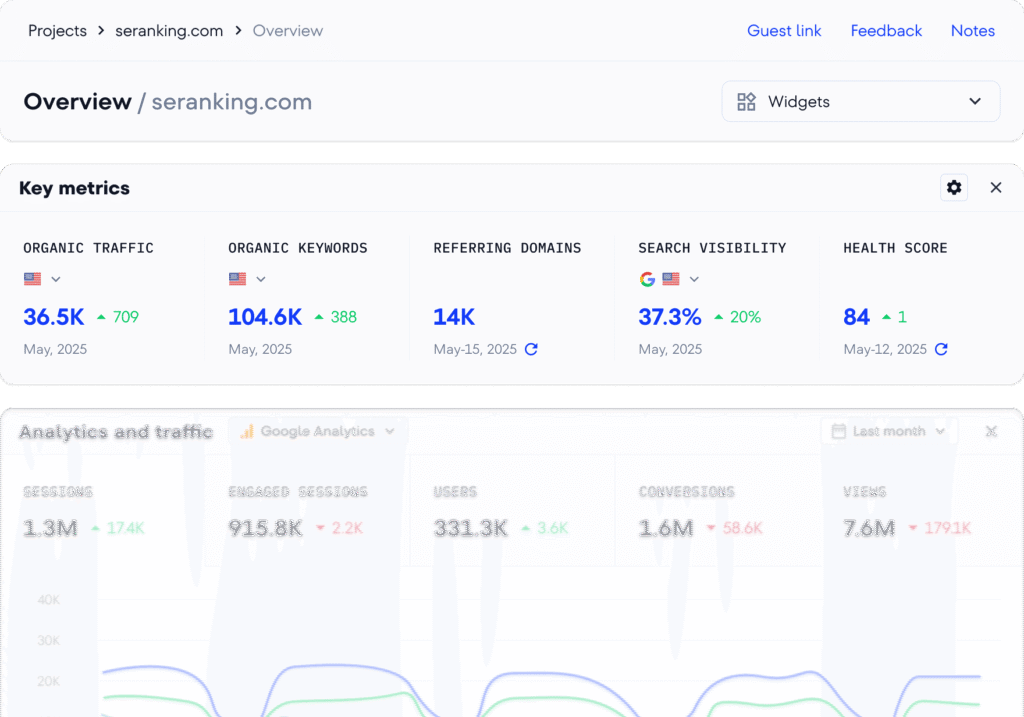Open the Last month period dropdown
Image resolution: width=1024 pixels, height=717 pixels.
point(888,431)
